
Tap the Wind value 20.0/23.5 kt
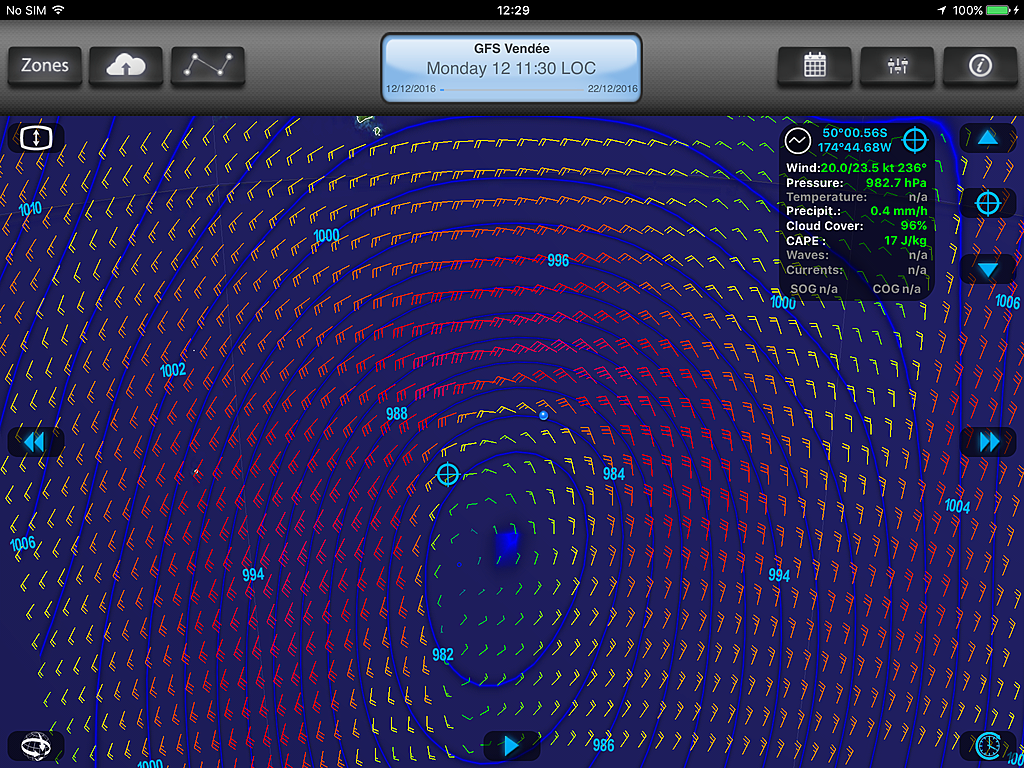point(856,168)
